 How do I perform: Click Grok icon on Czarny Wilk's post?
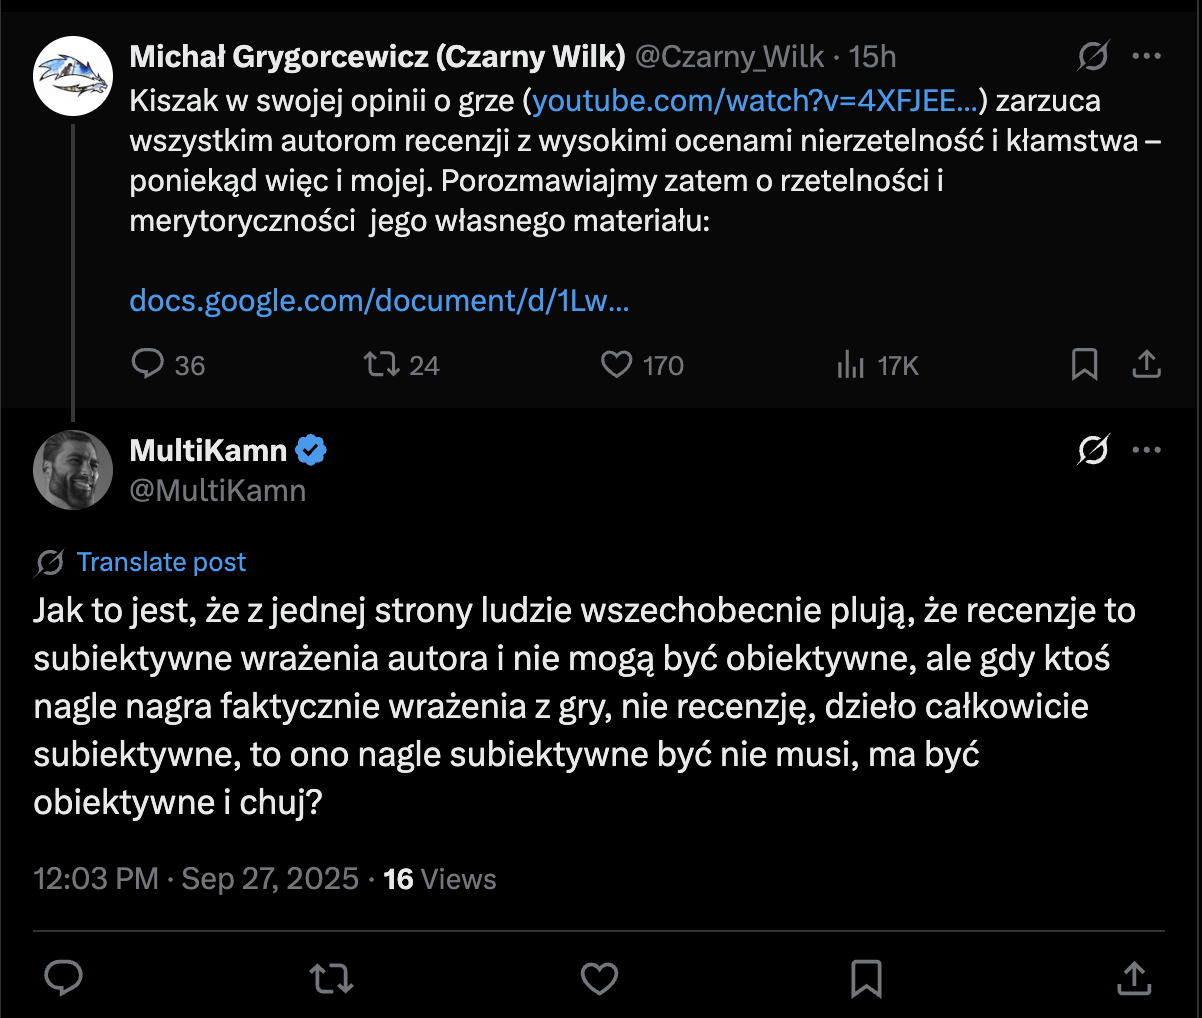tap(1092, 57)
